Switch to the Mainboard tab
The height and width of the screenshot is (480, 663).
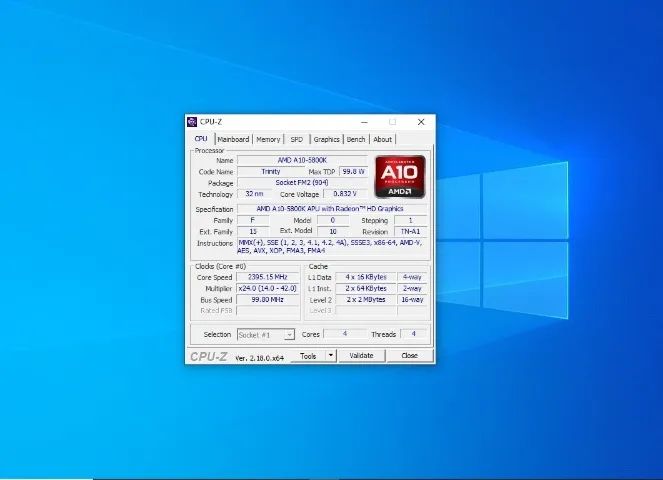[233, 139]
